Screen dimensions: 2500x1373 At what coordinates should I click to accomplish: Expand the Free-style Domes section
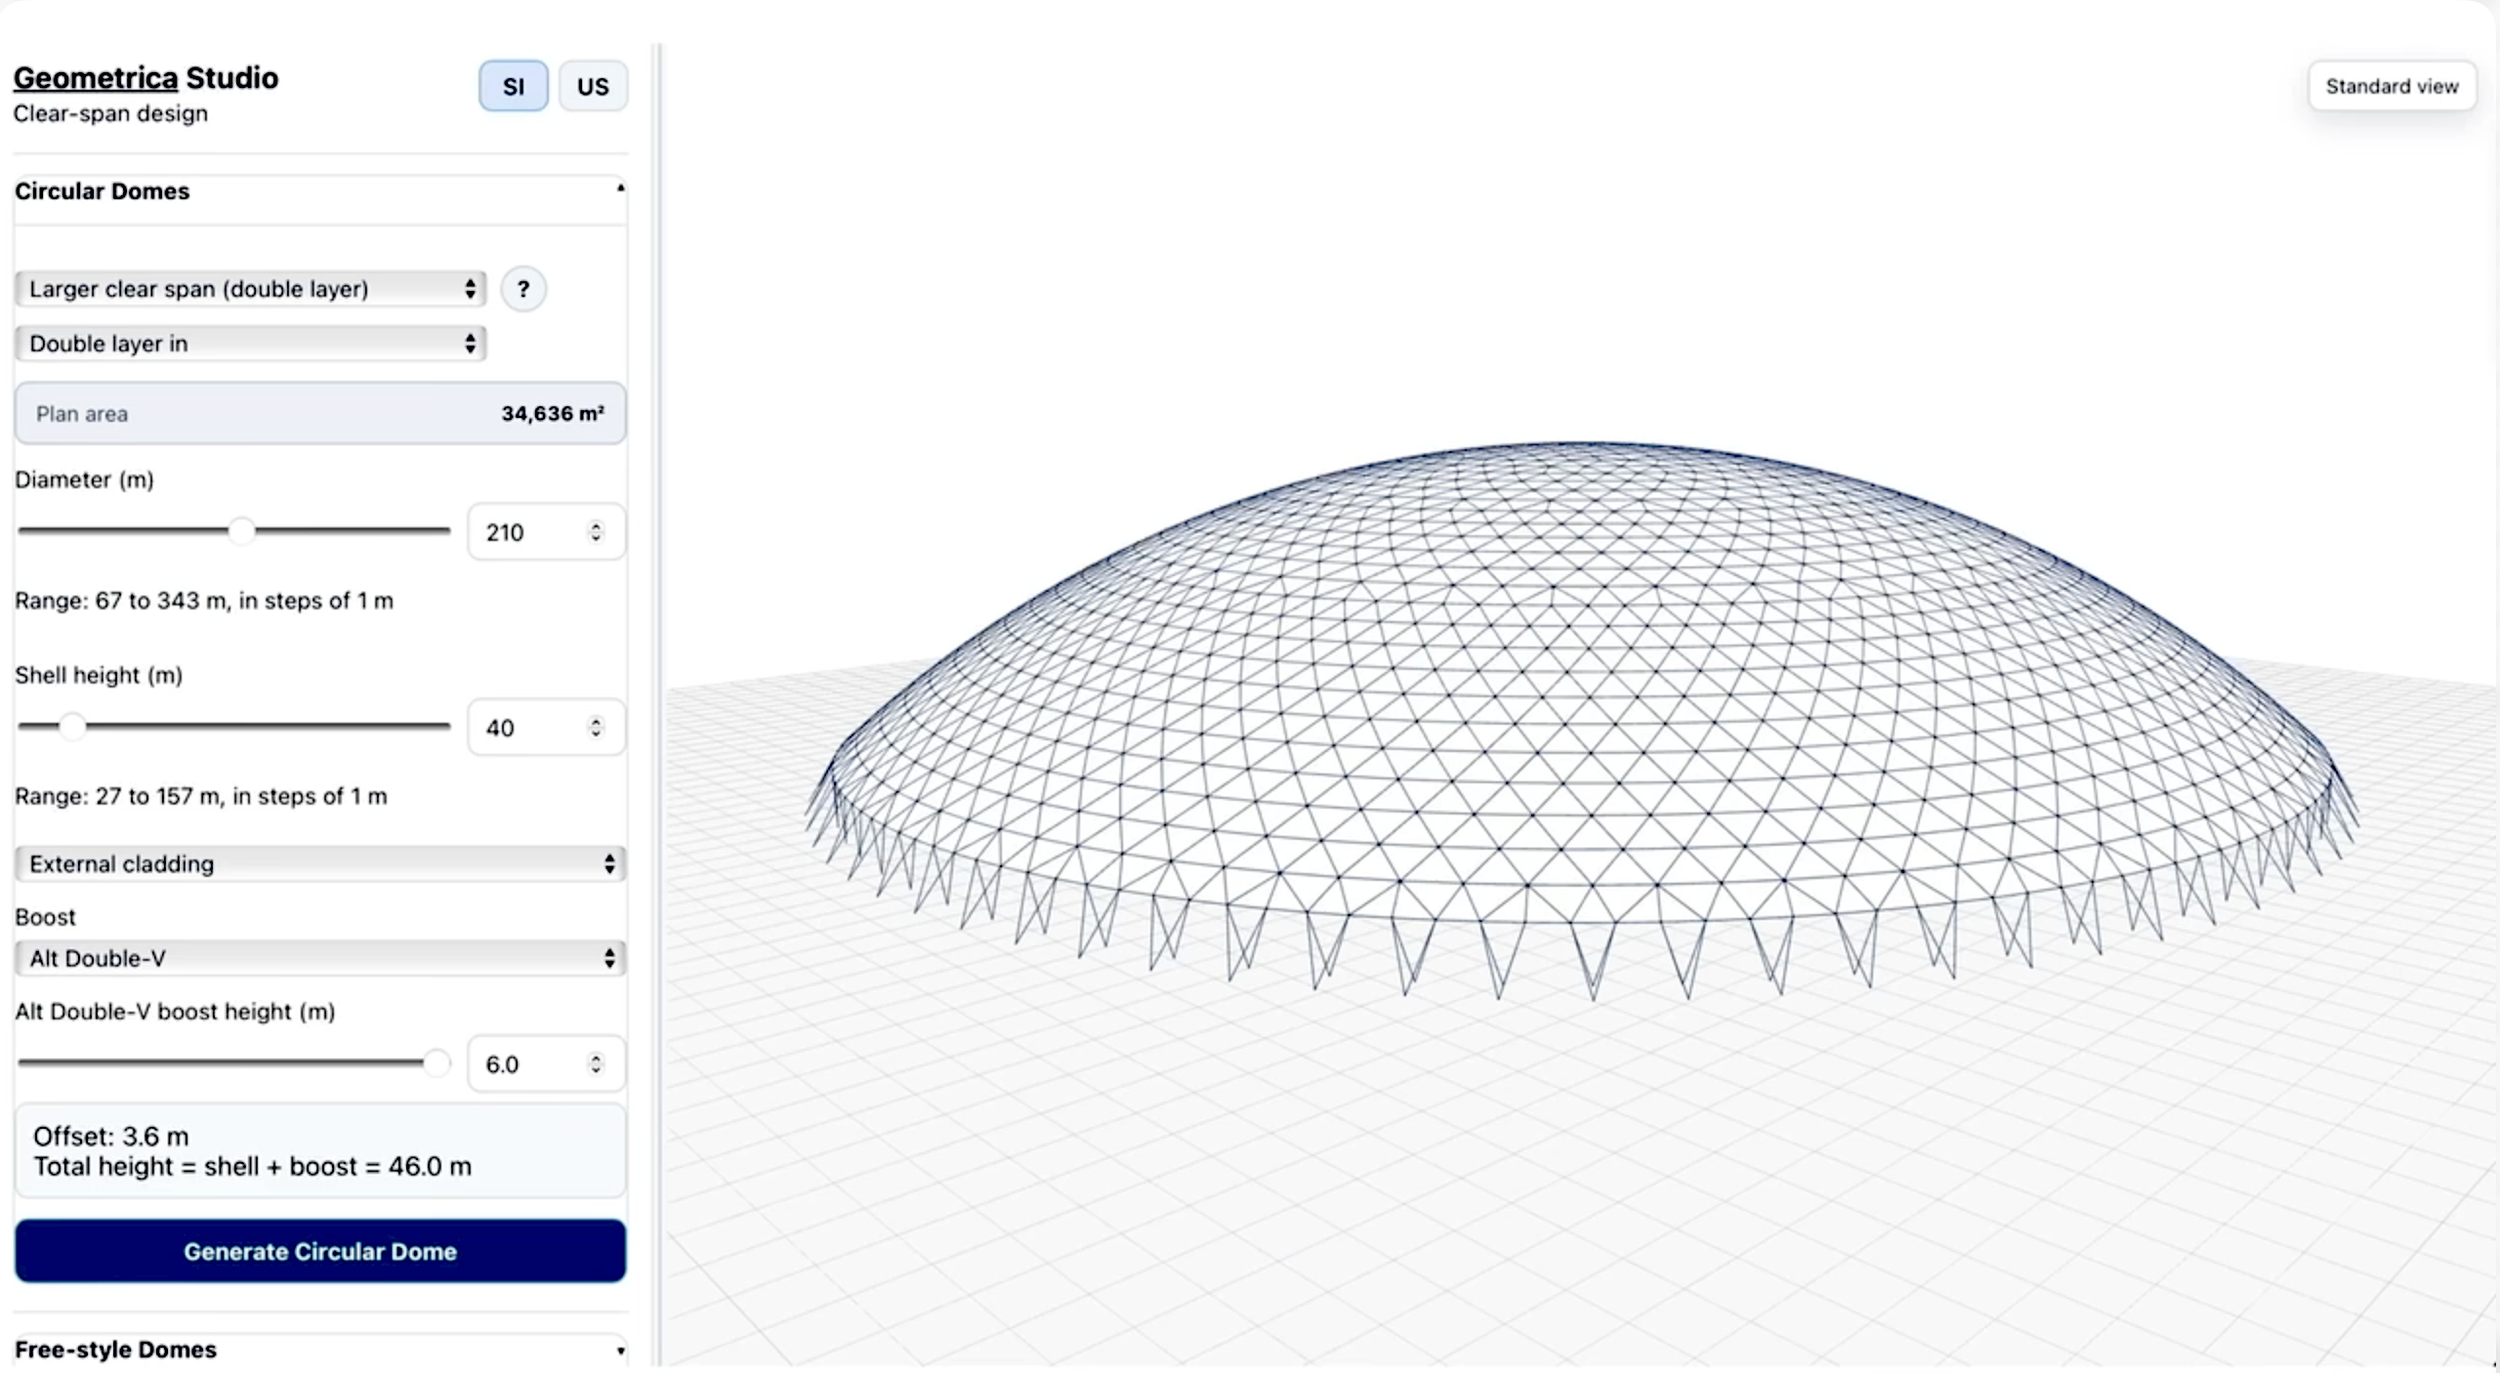[x=320, y=1349]
